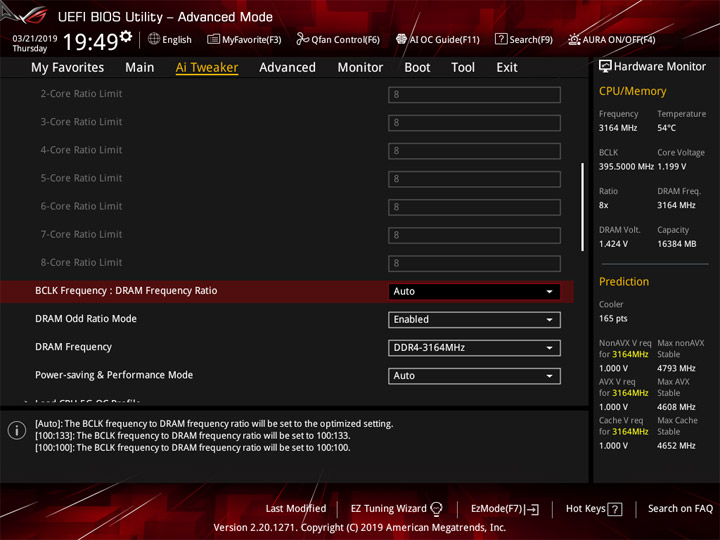This screenshot has height=540, width=720.
Task: Go to the Boot tab
Action: coord(417,68)
